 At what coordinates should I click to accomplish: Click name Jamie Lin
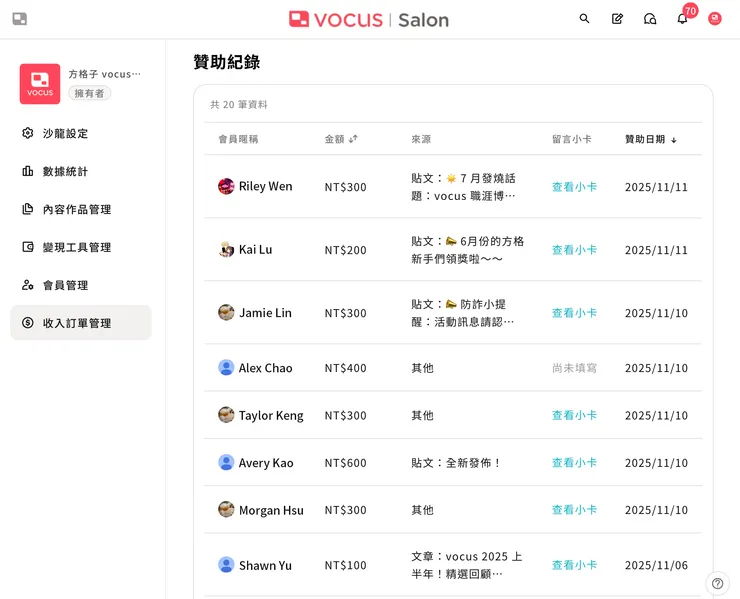(265, 312)
